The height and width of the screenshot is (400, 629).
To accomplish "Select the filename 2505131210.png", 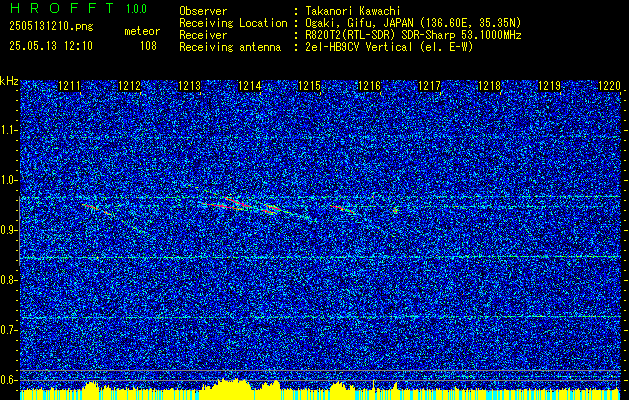I will tap(51, 27).
